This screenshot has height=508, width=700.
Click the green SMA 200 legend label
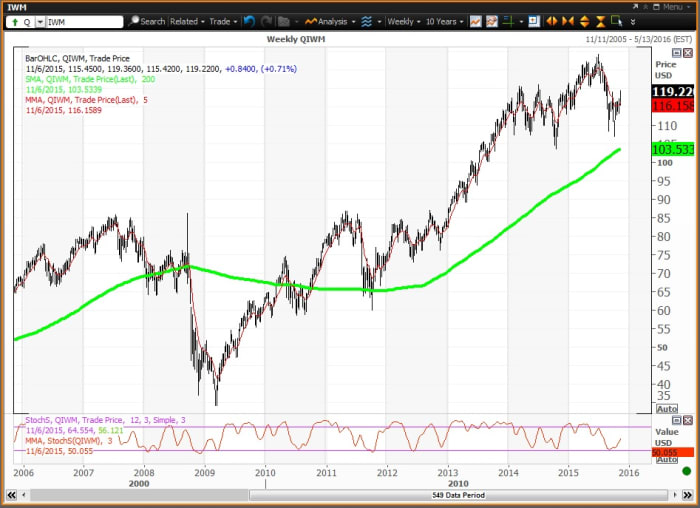[90, 79]
